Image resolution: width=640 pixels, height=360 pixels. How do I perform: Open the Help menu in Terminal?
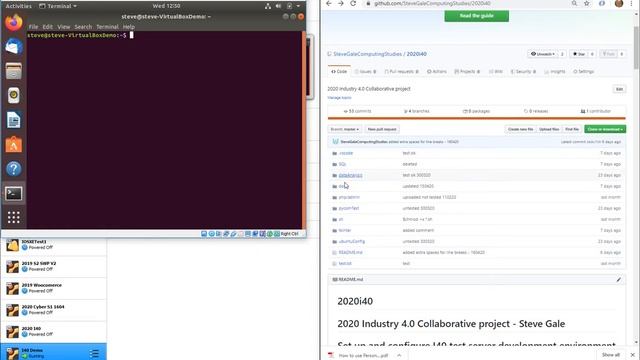pyautogui.click(x=129, y=27)
